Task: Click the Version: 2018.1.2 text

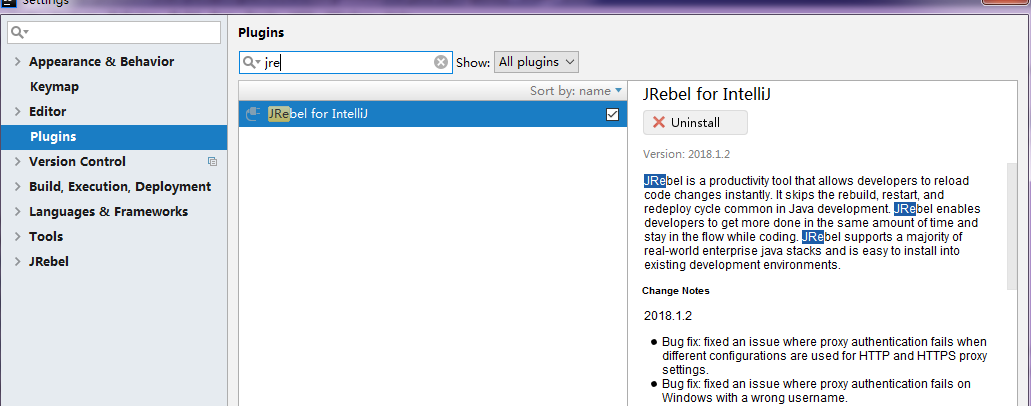Action: point(686,155)
